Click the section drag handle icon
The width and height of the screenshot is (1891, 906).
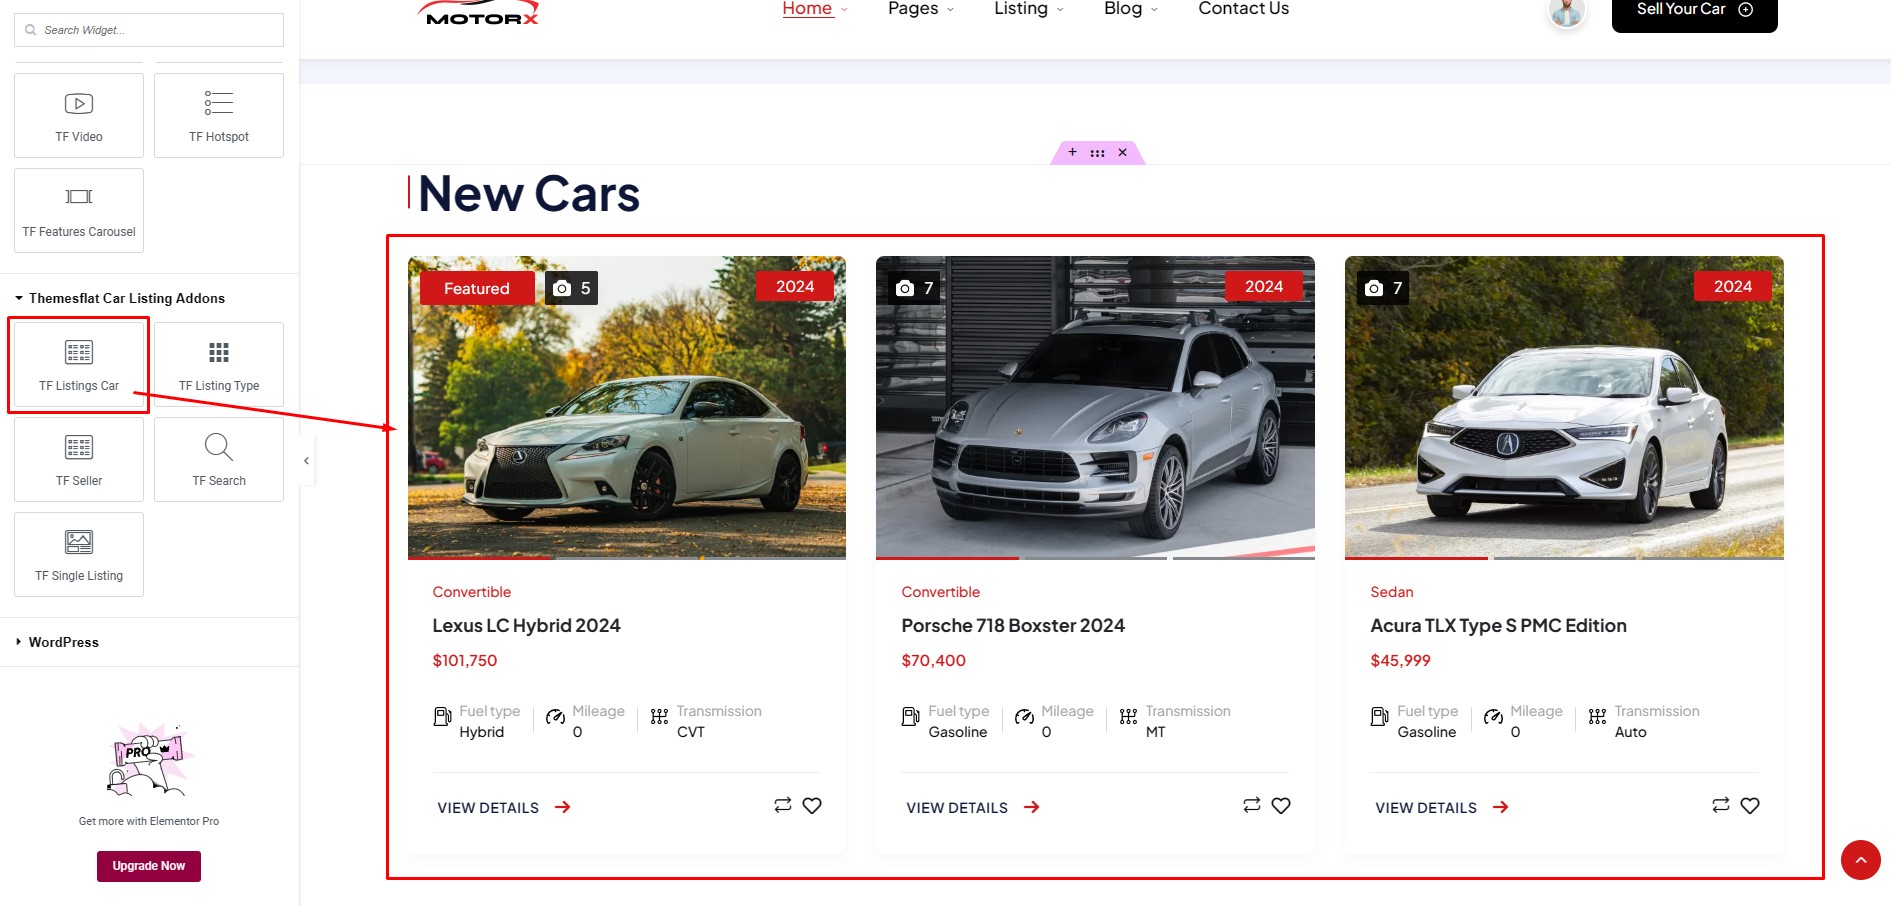[1097, 153]
